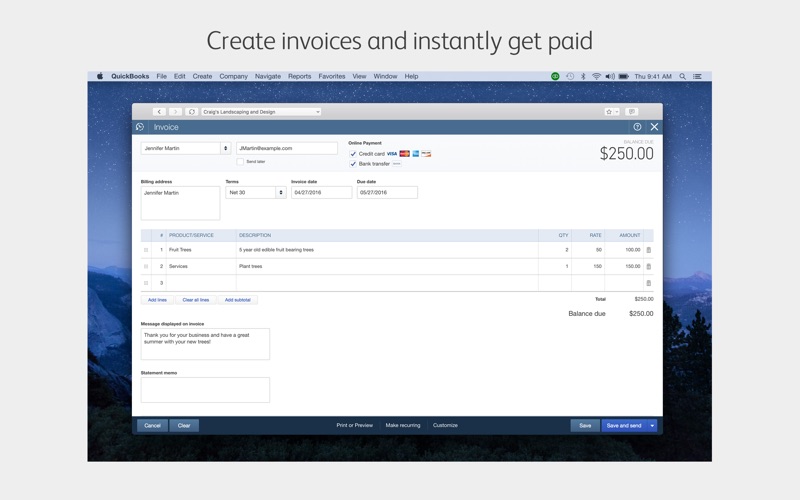Open the Company menu
Viewport: 800px width, 500px height.
click(233, 76)
